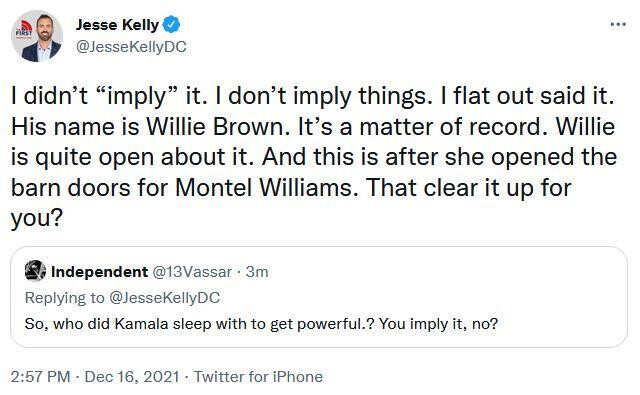Click the Jesse Kelly display name
Image resolution: width=640 pixels, height=395 pixels.
click(117, 25)
